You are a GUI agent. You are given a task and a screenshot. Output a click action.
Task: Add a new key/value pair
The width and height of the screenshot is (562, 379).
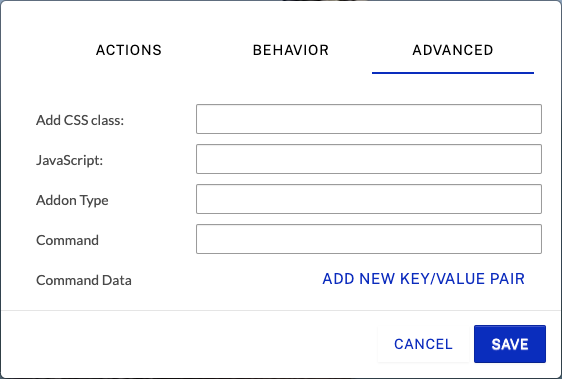424,279
